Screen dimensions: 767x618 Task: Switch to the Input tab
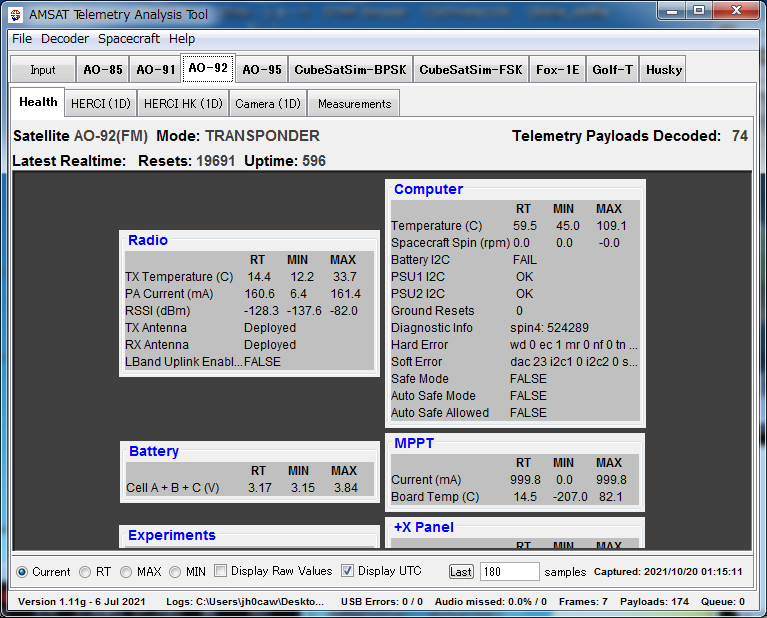(43, 69)
